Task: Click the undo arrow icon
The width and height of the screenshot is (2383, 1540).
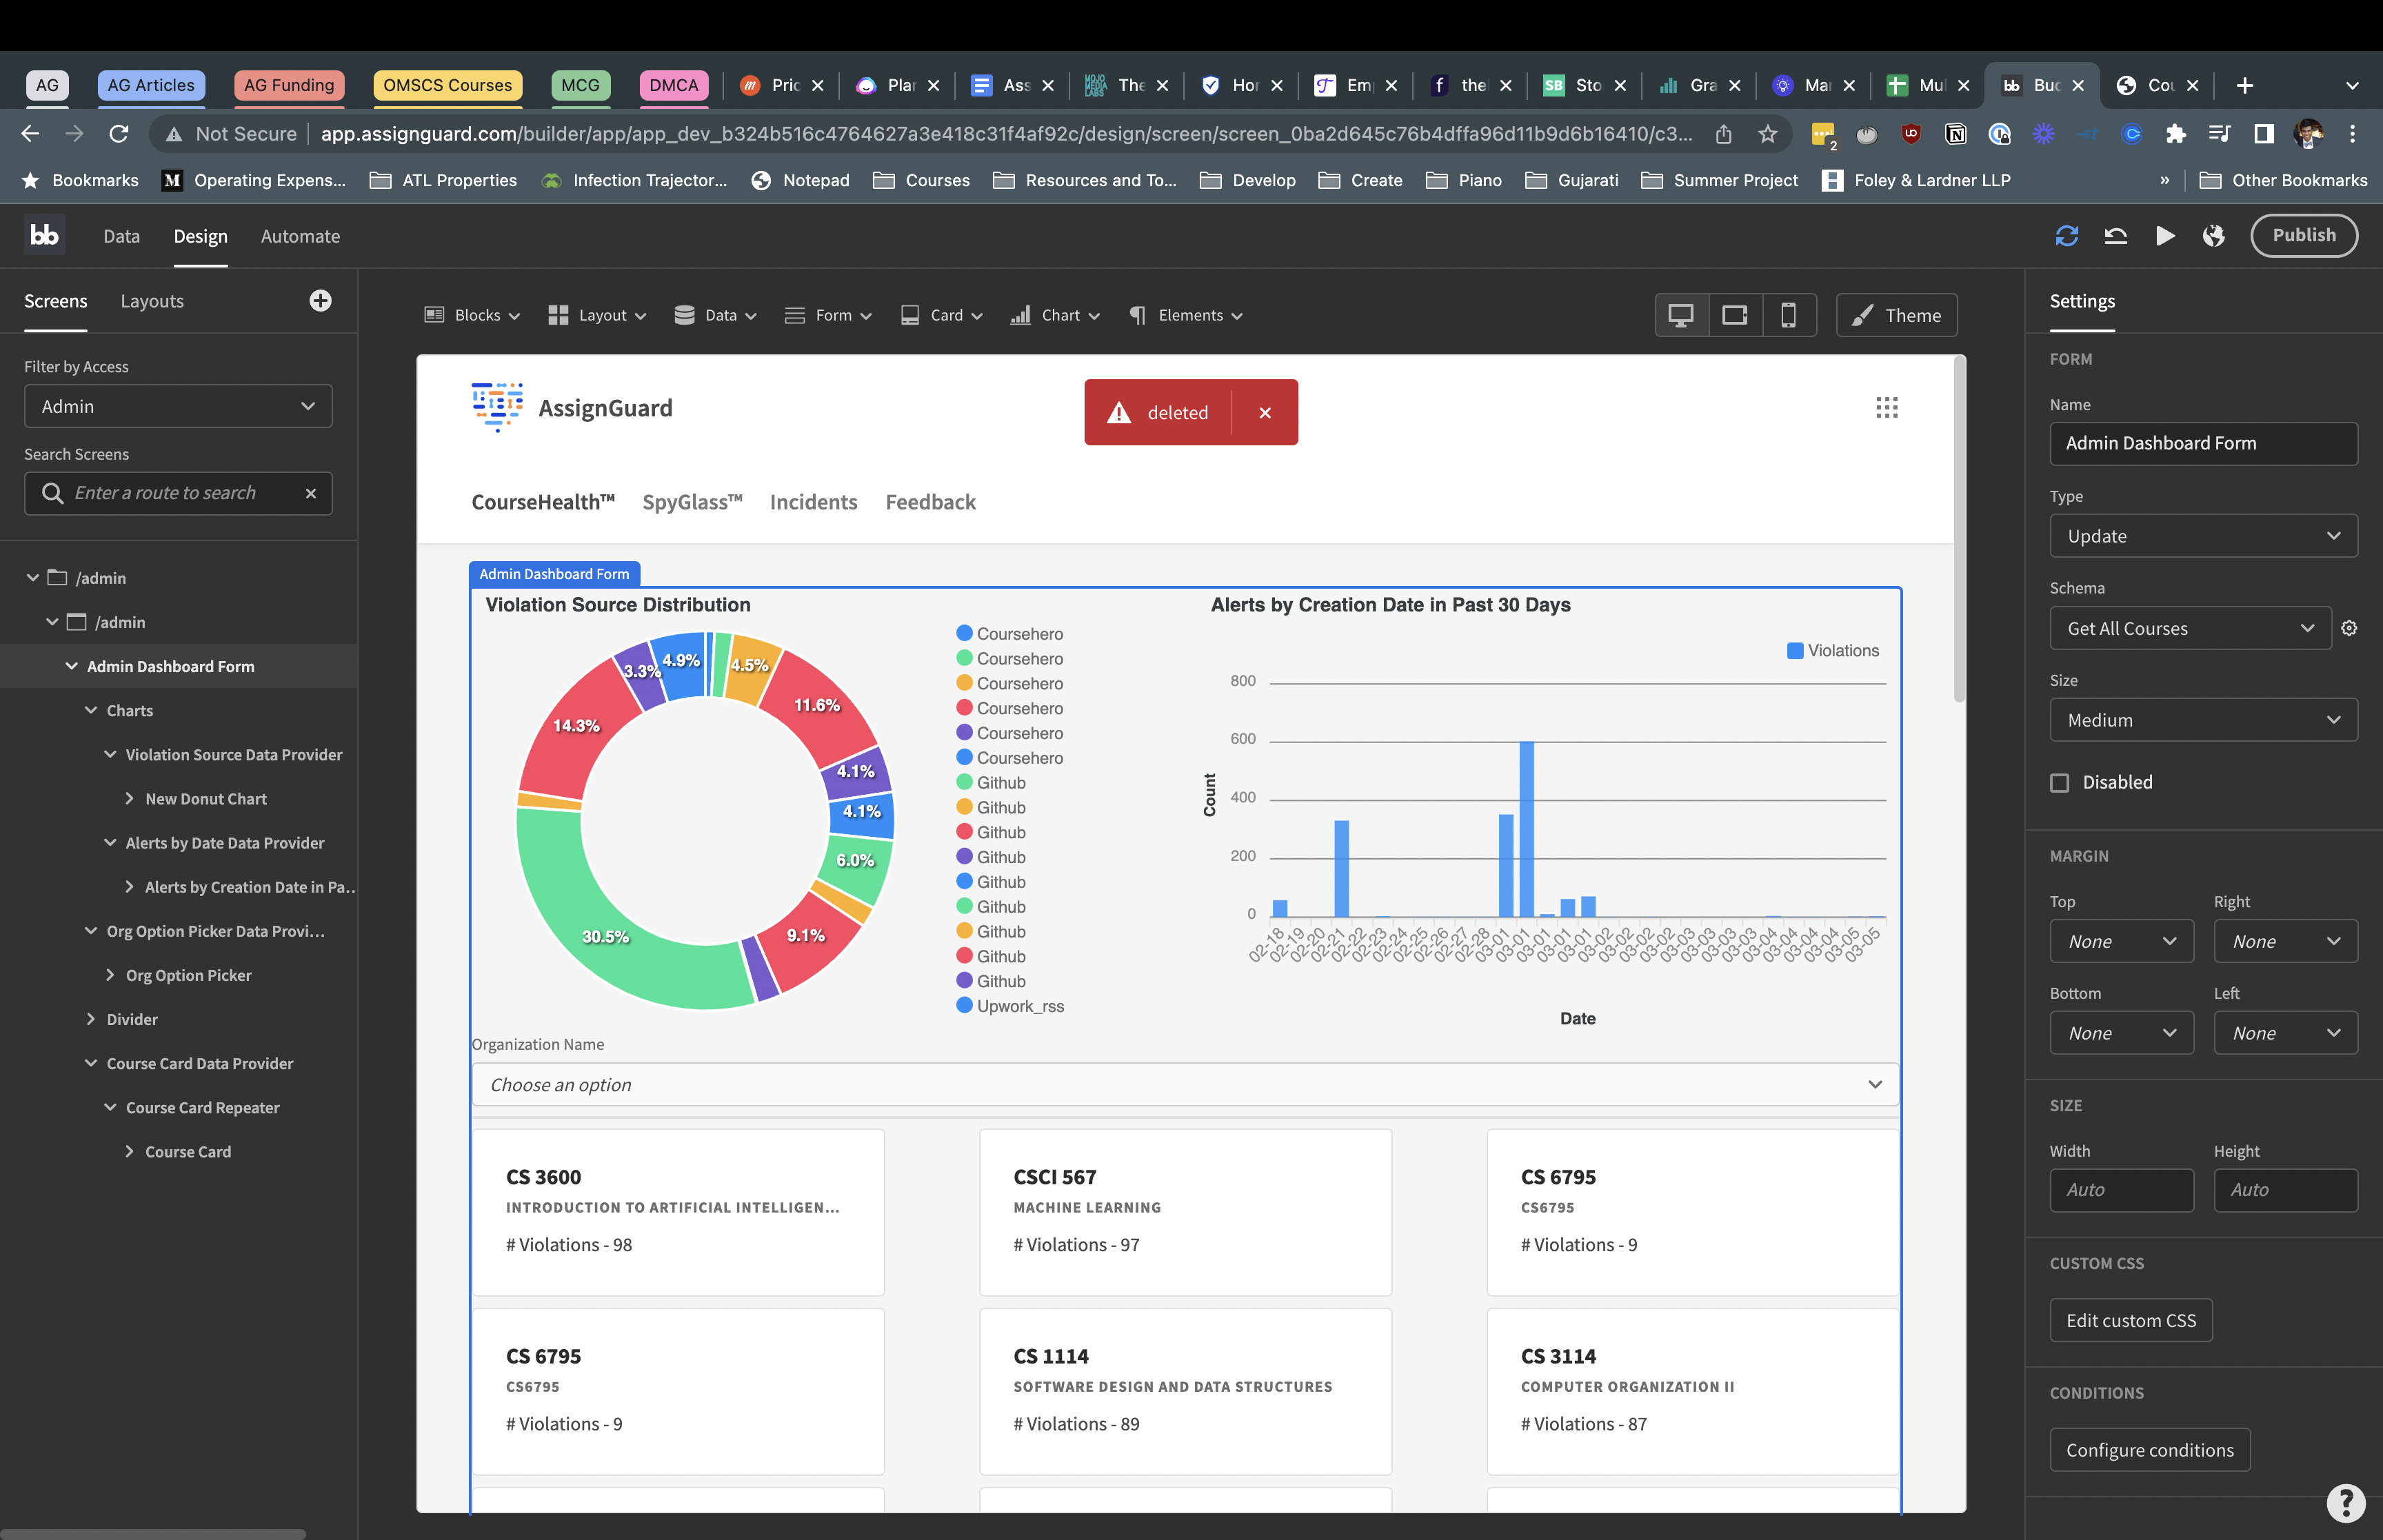Action: (2115, 236)
